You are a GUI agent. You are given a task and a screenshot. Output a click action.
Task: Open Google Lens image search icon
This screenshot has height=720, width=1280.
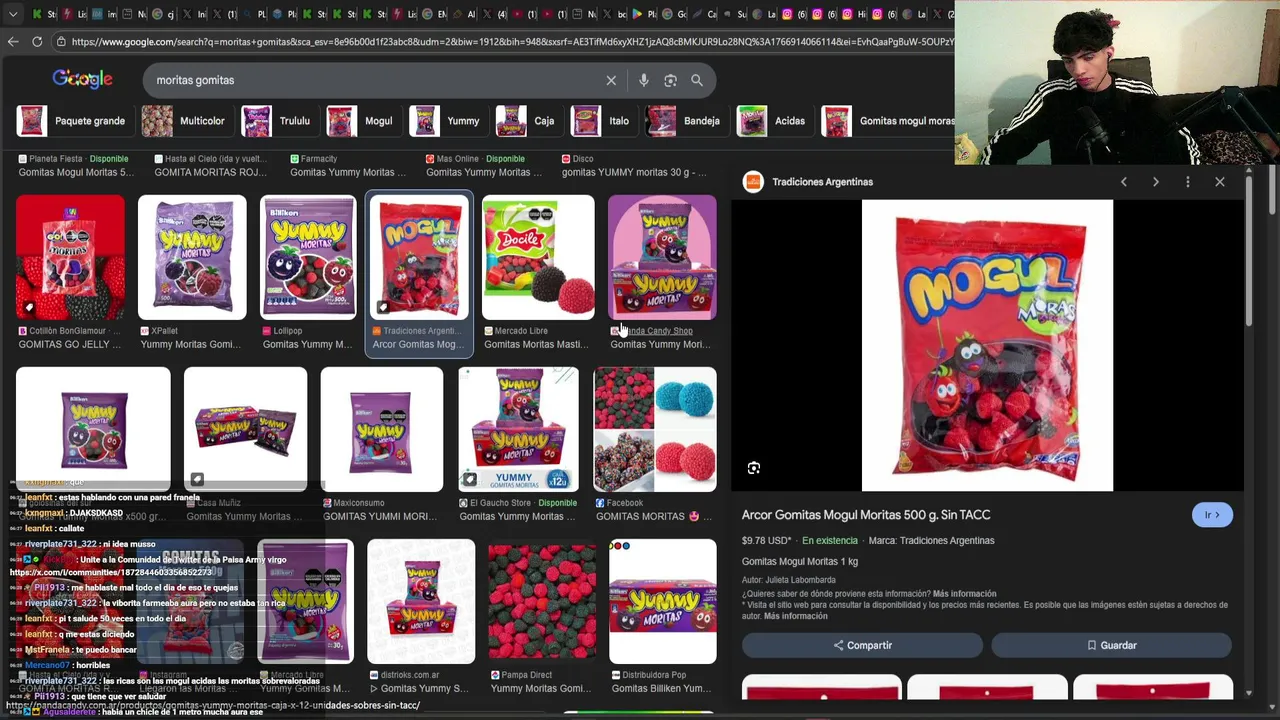pyautogui.click(x=670, y=80)
